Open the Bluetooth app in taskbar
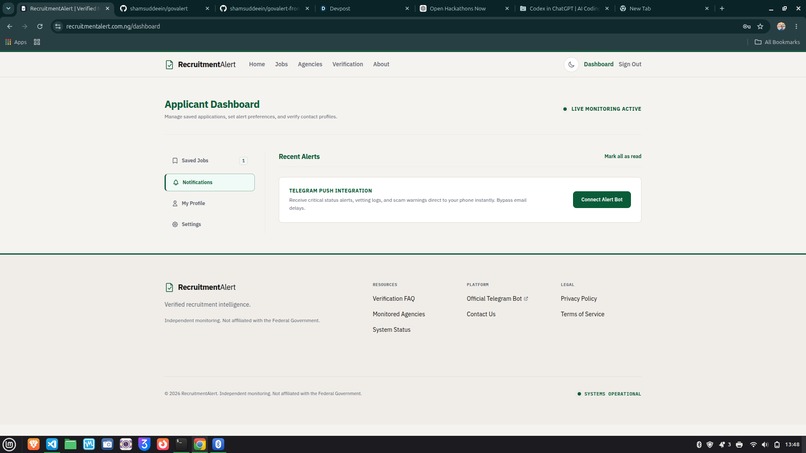The width and height of the screenshot is (806, 453). point(218,444)
